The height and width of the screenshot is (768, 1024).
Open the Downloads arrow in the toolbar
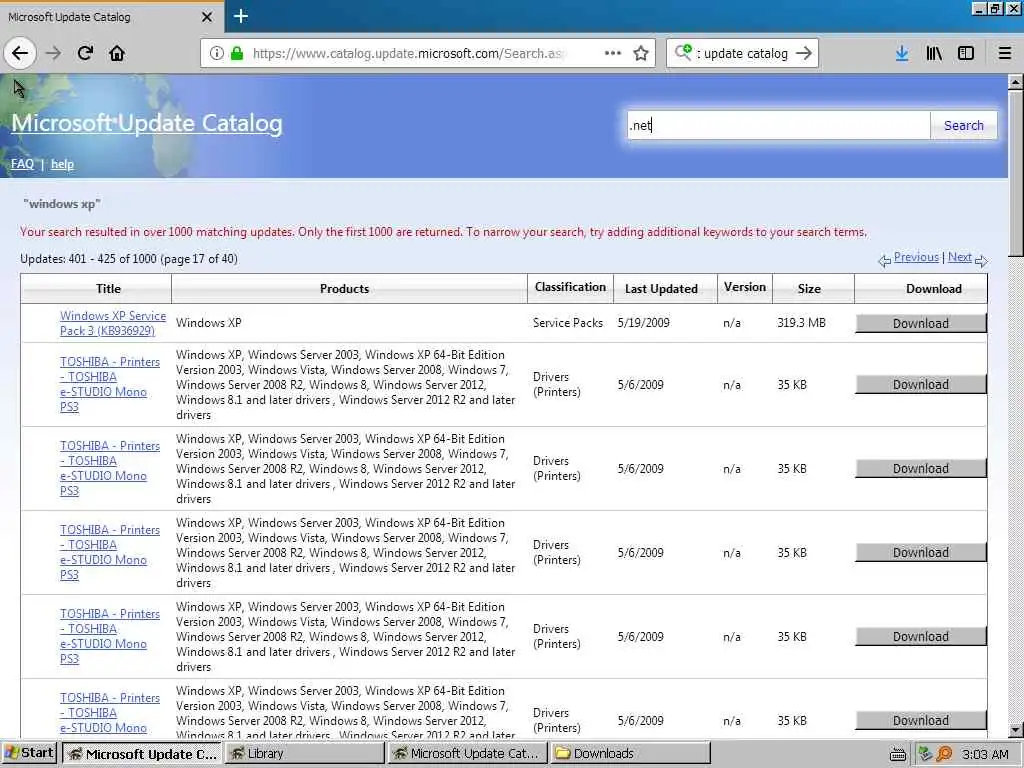902,53
